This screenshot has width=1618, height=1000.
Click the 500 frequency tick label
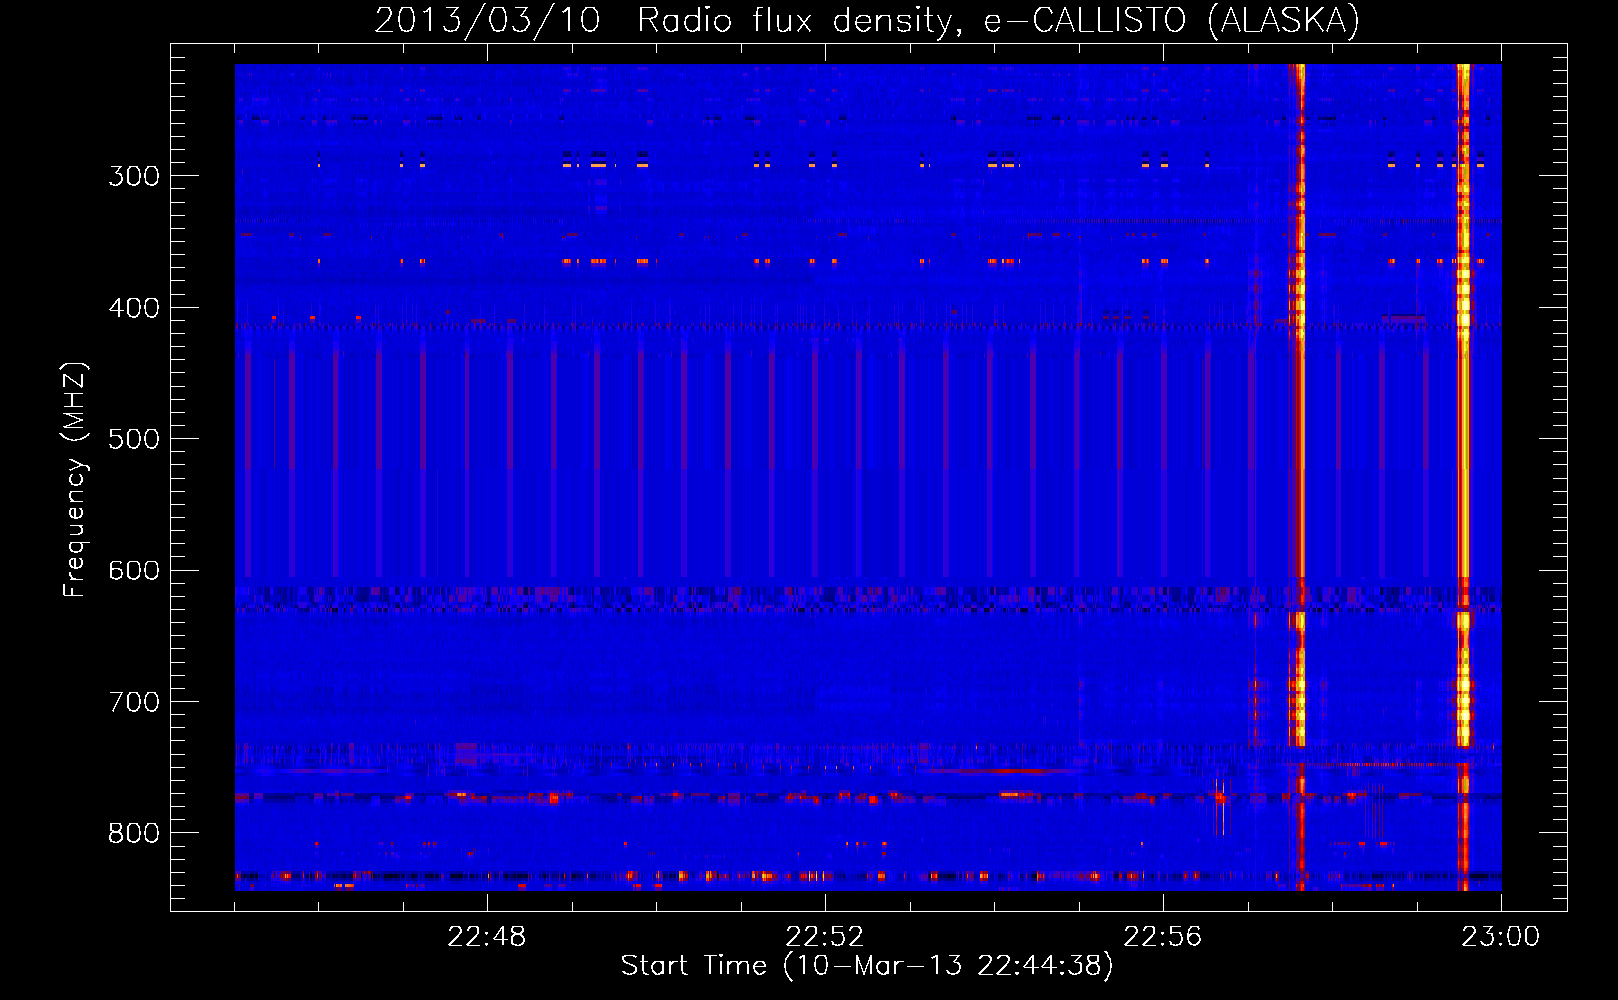[x=134, y=439]
